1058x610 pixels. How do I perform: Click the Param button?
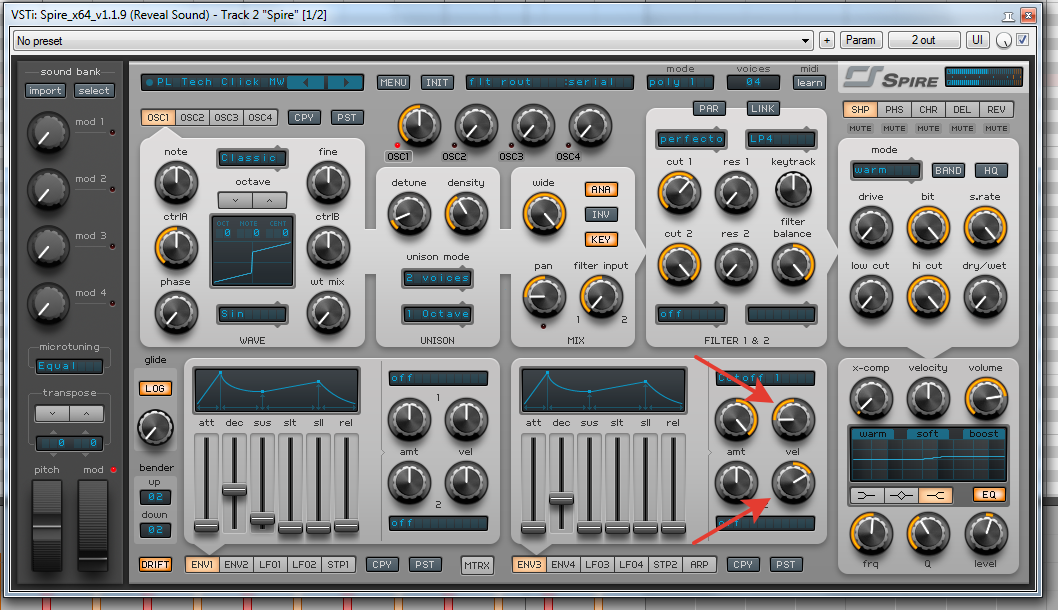(x=861, y=40)
